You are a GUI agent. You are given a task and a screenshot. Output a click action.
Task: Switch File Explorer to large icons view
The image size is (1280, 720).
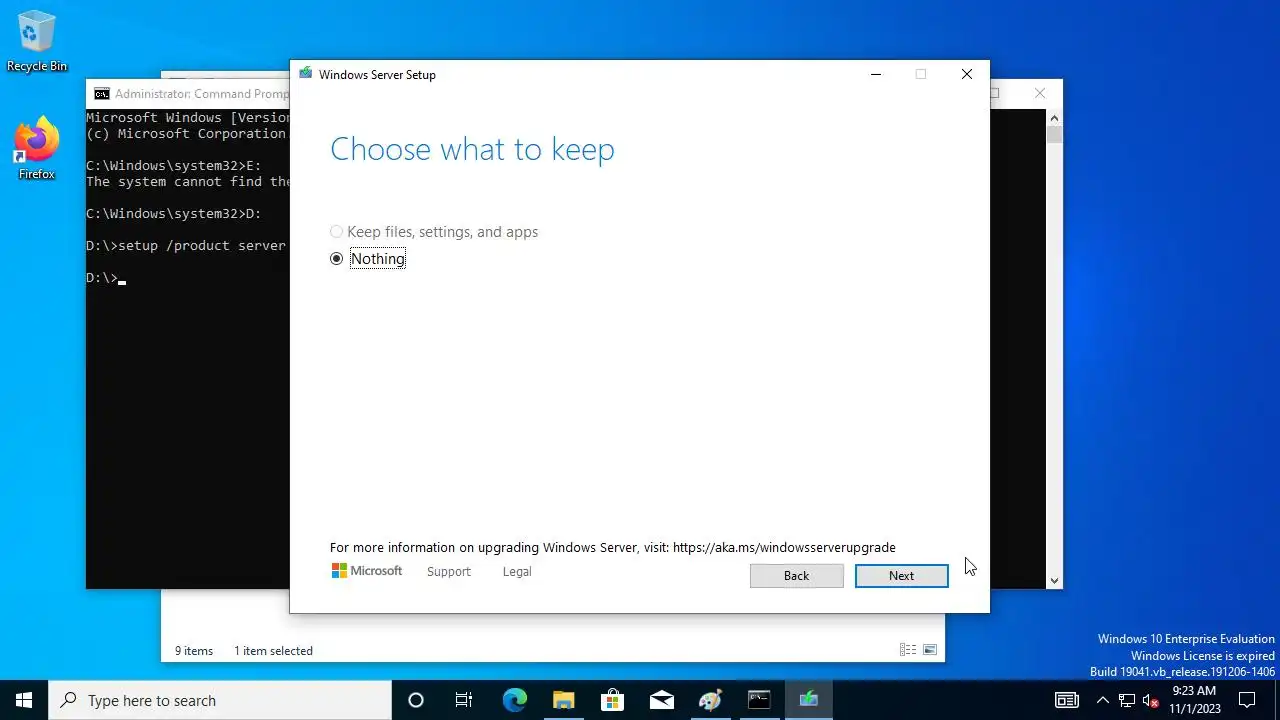[x=930, y=650]
